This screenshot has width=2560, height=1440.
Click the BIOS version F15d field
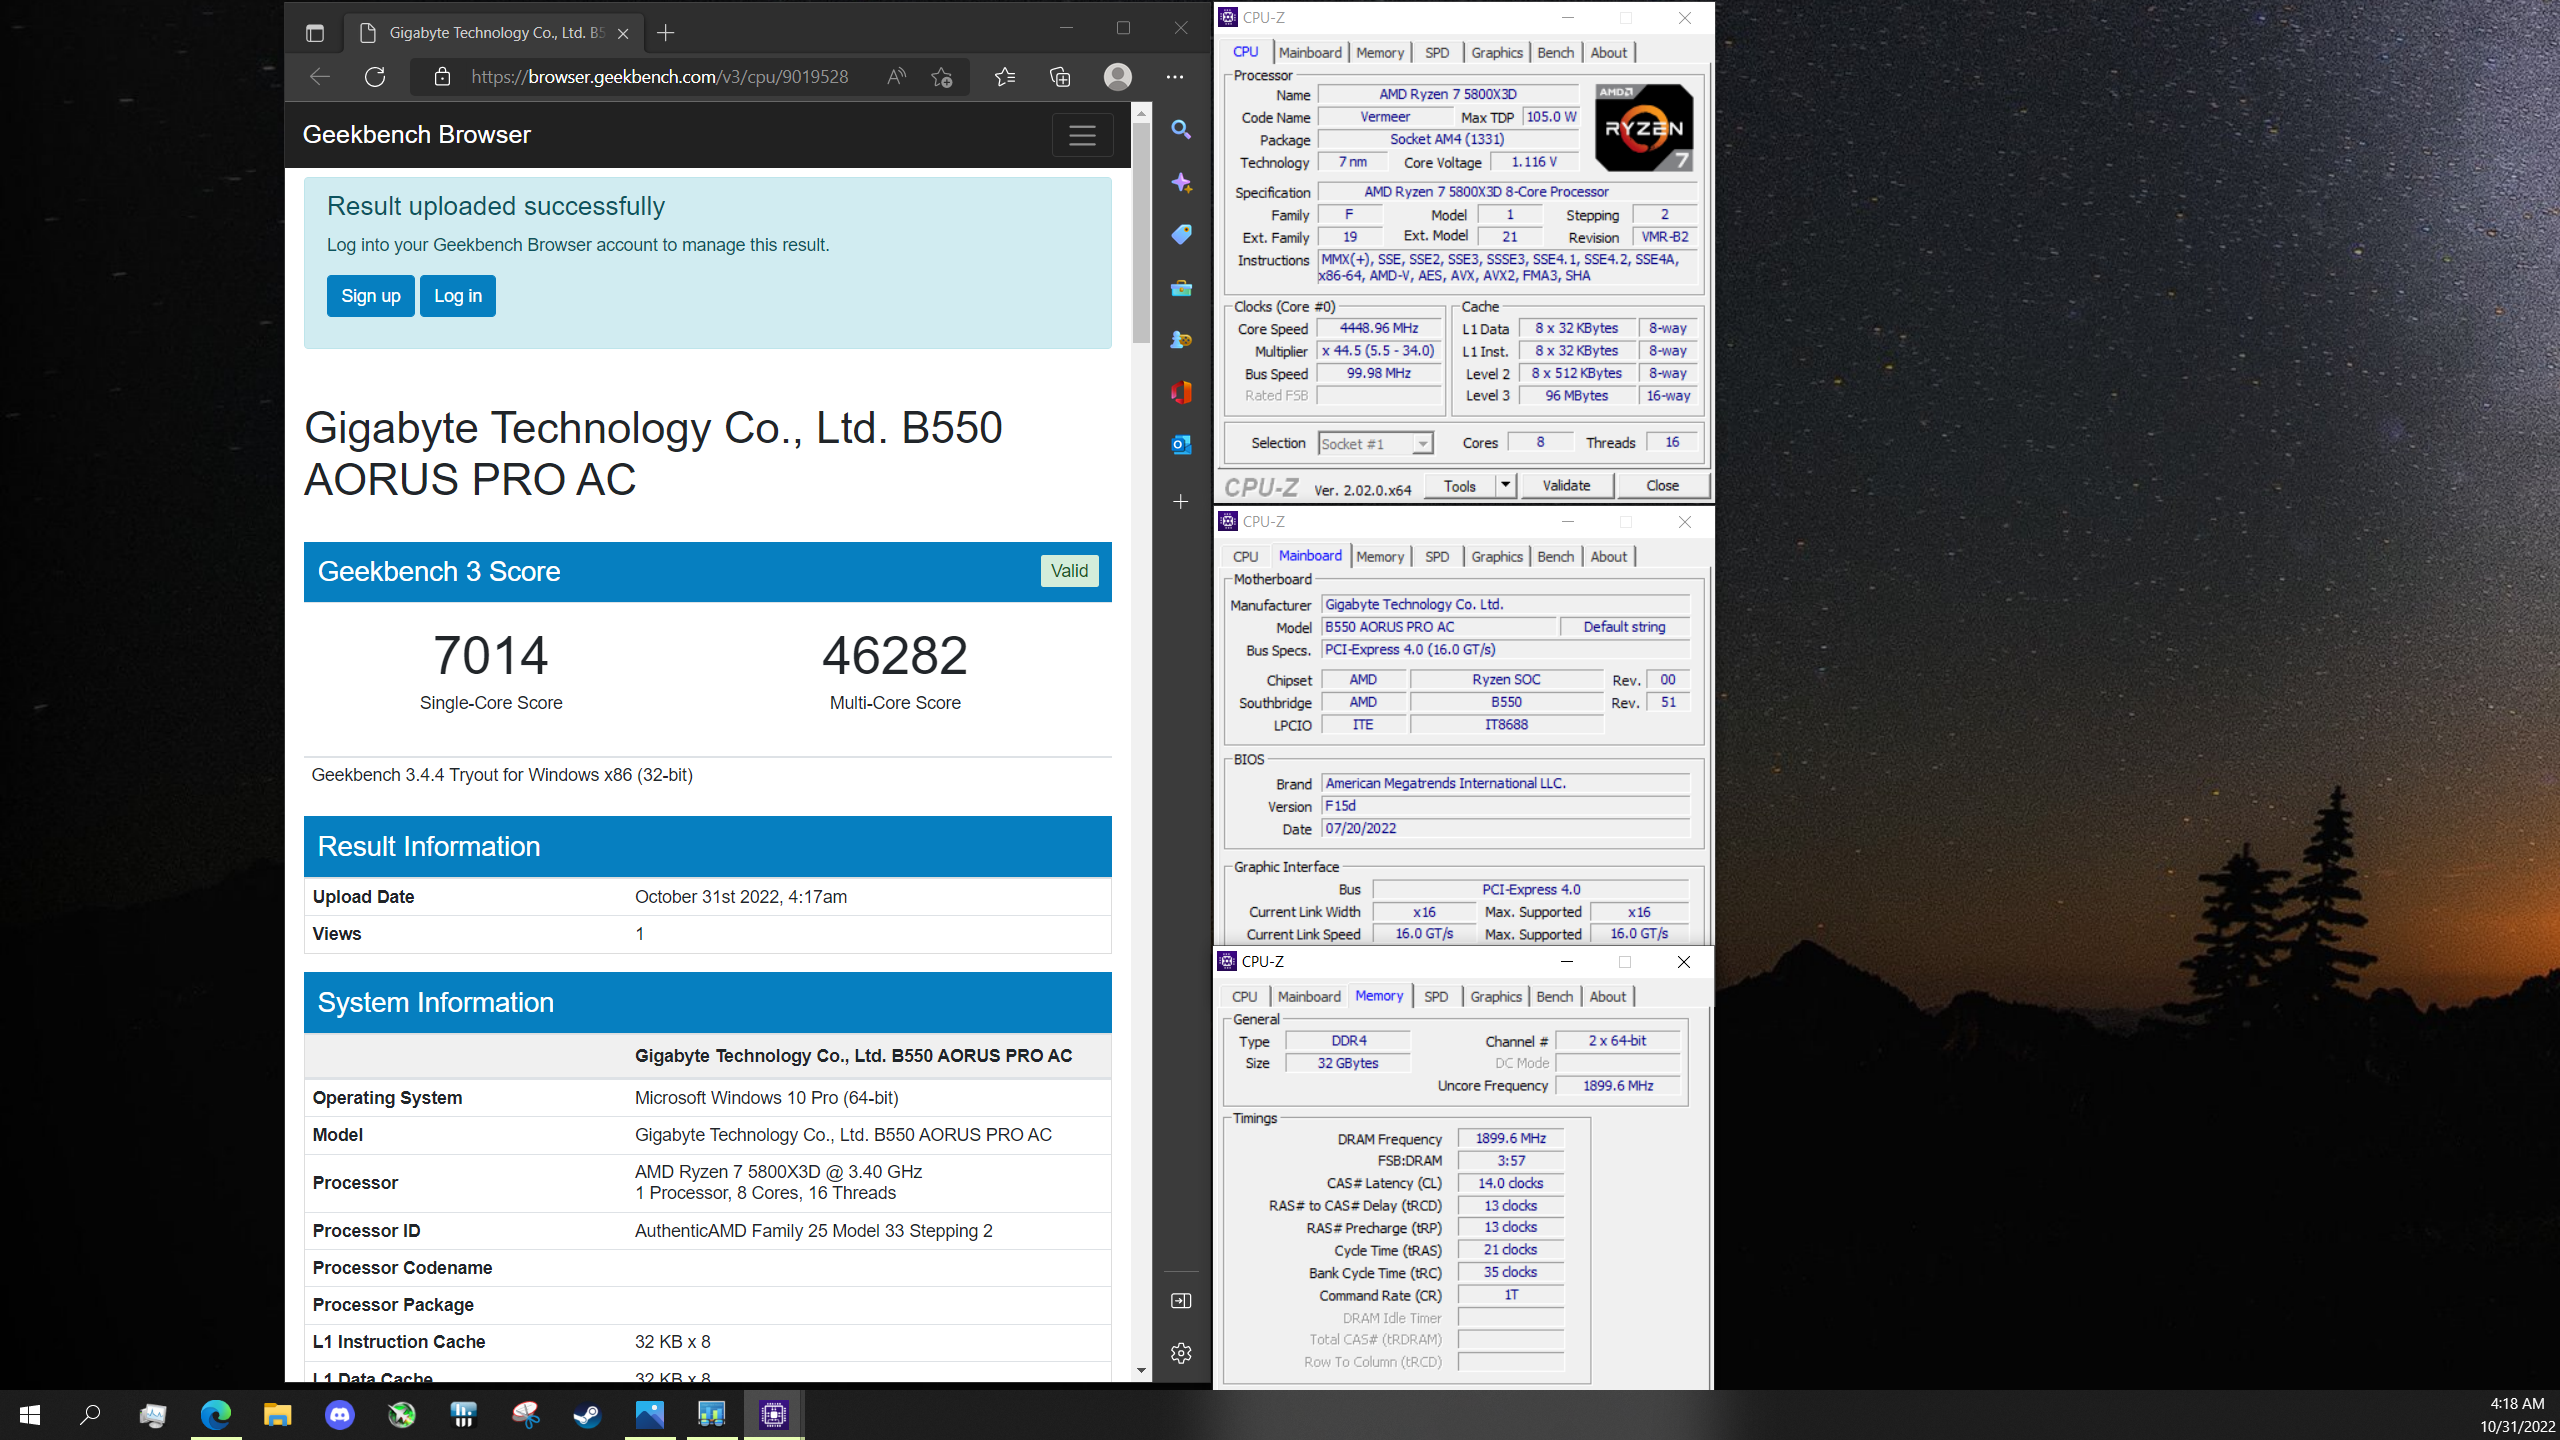pyautogui.click(x=1506, y=806)
